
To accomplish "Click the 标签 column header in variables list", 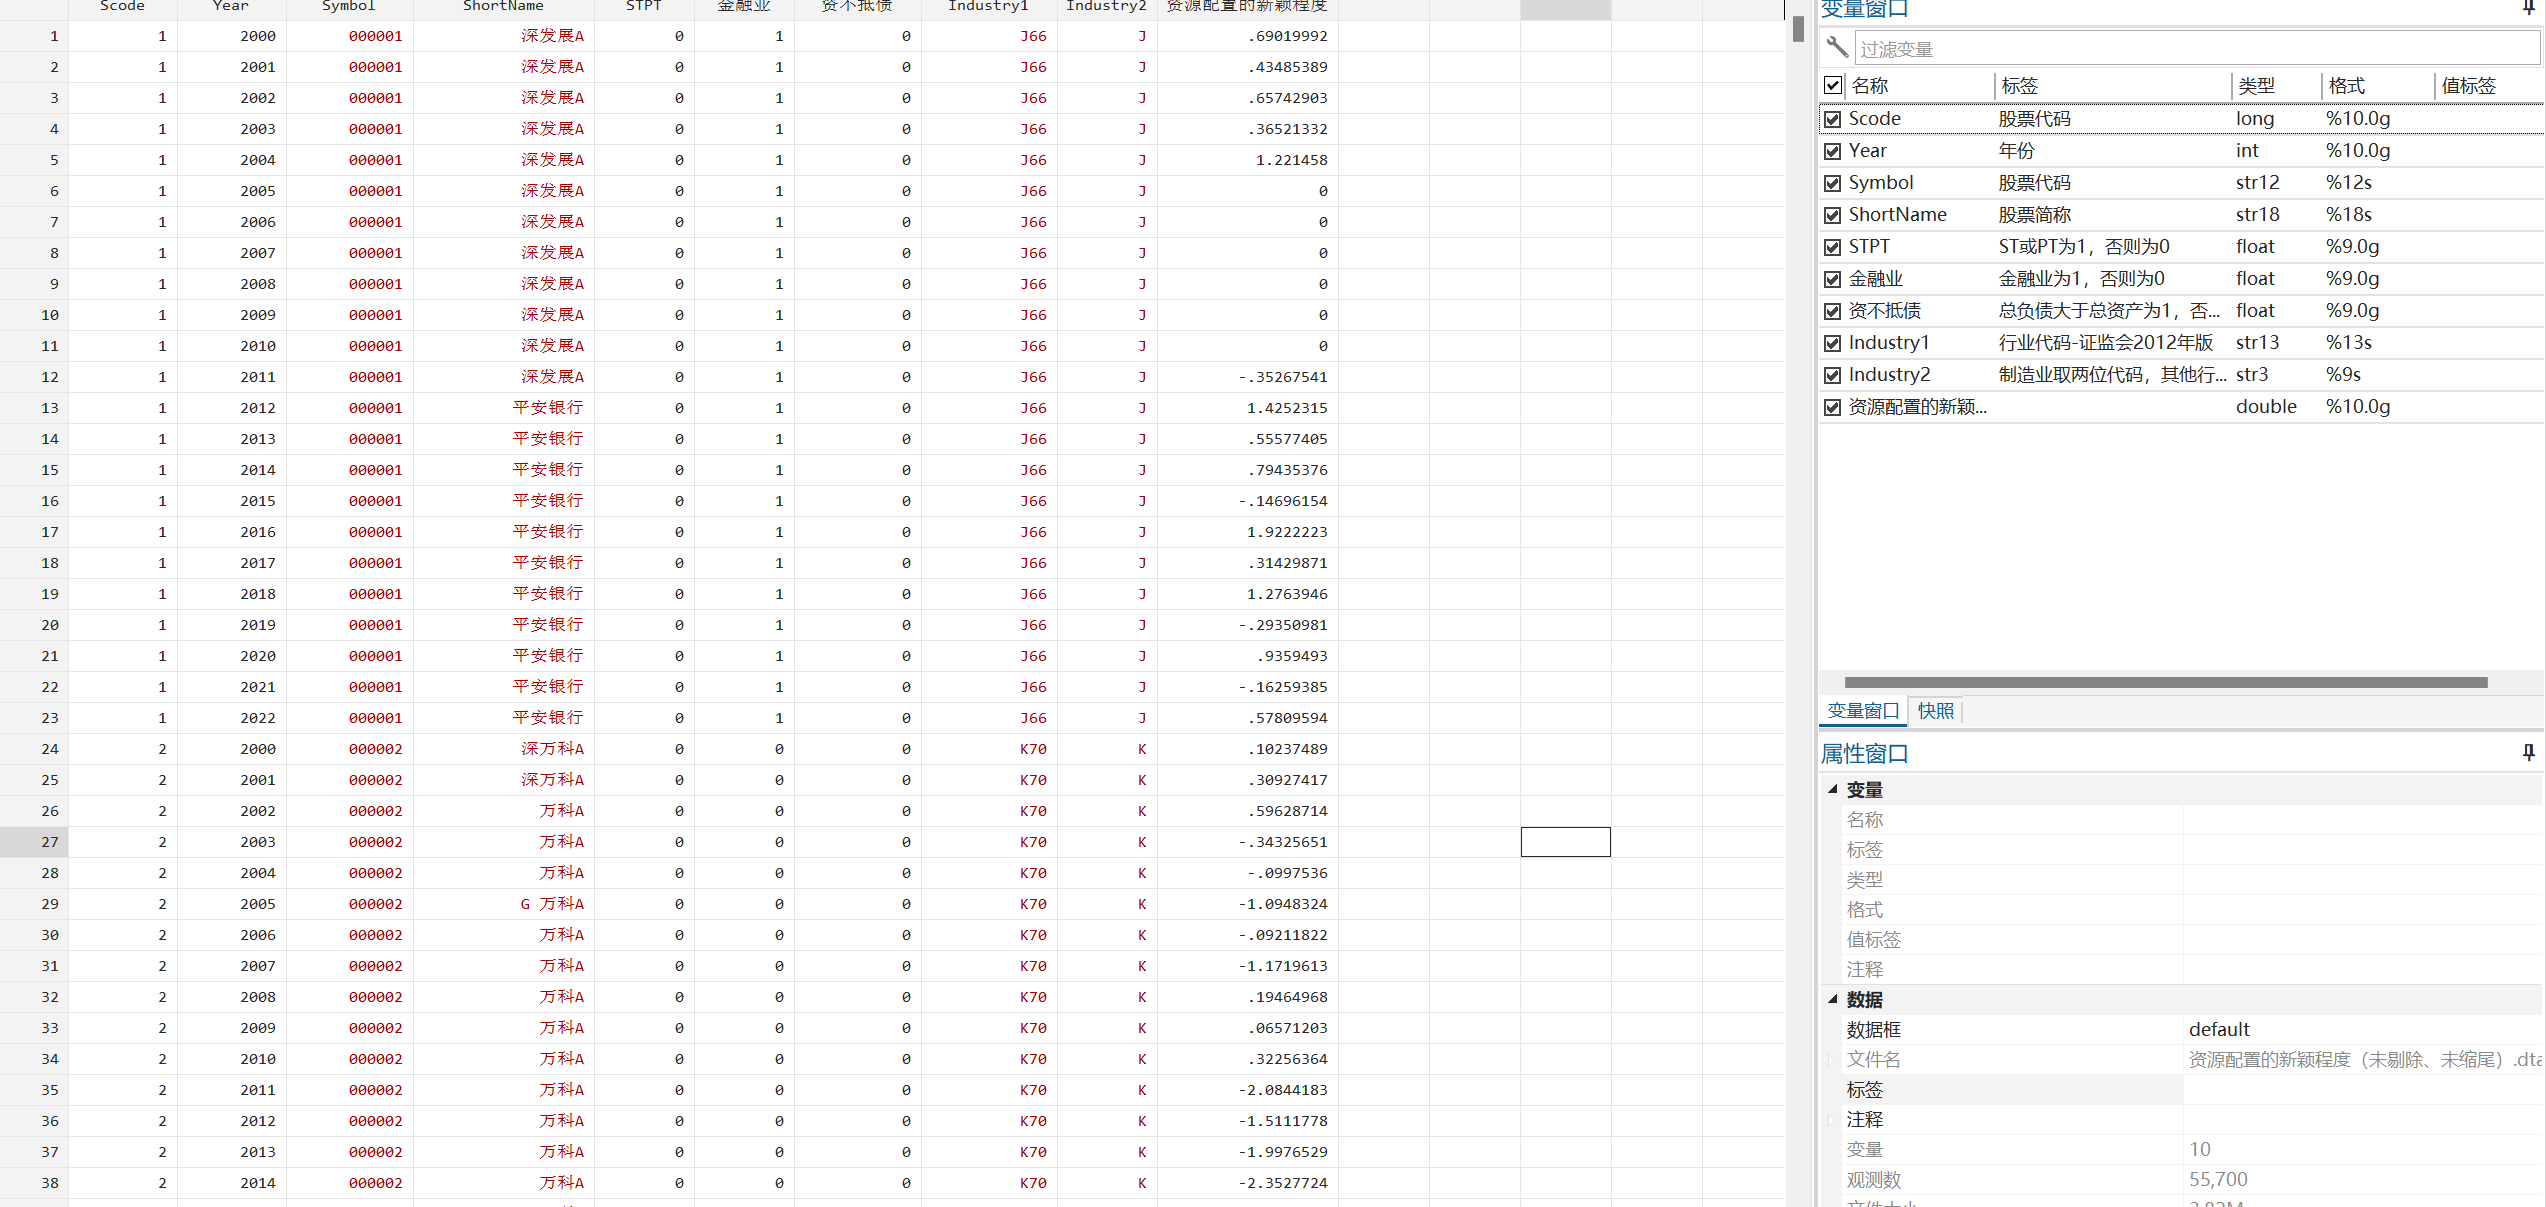I will 2019,86.
